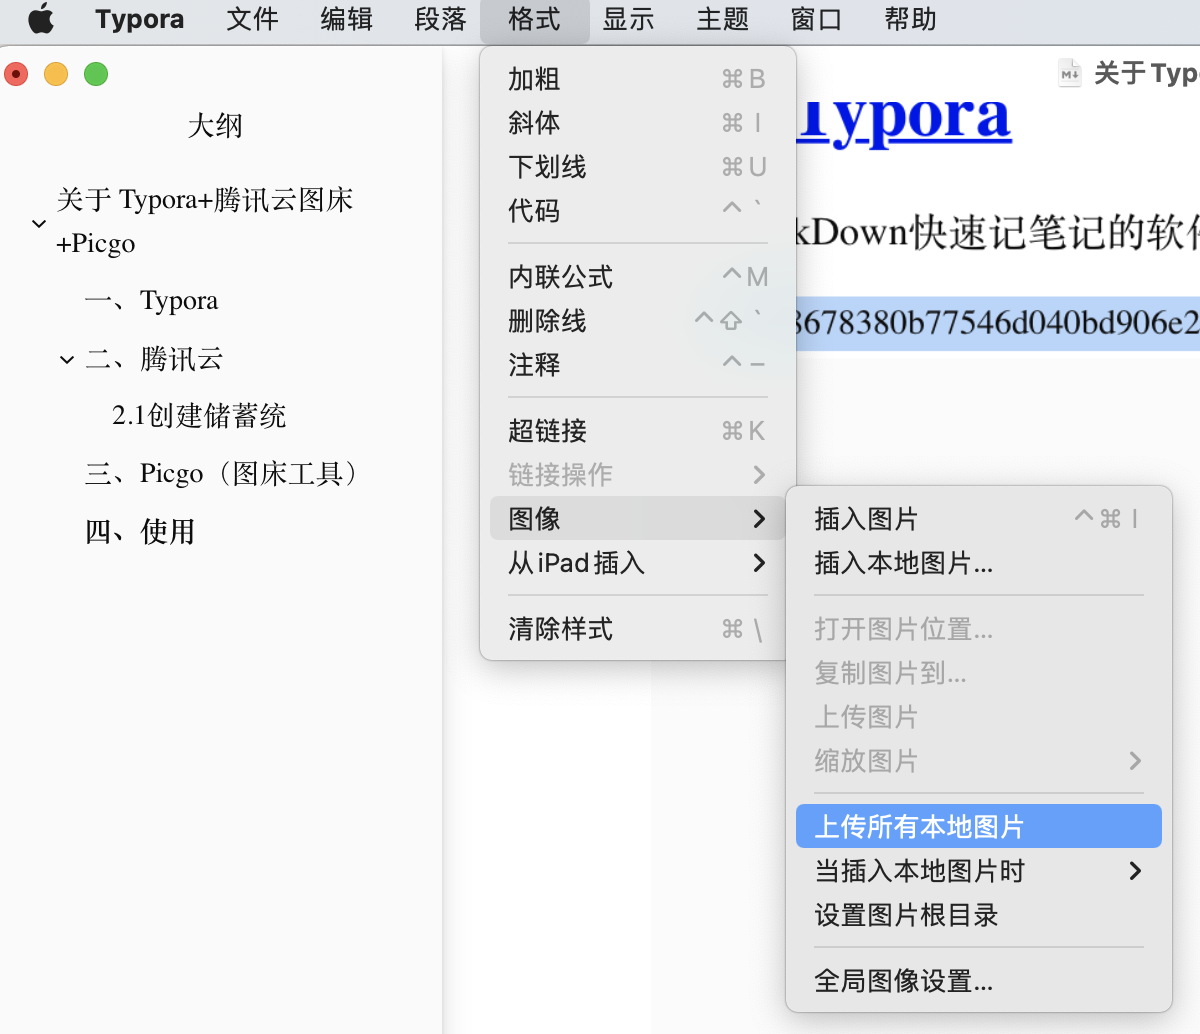Screen dimensions: 1200x1034
Task: Select the 图像 submenu item
Action: 638,519
